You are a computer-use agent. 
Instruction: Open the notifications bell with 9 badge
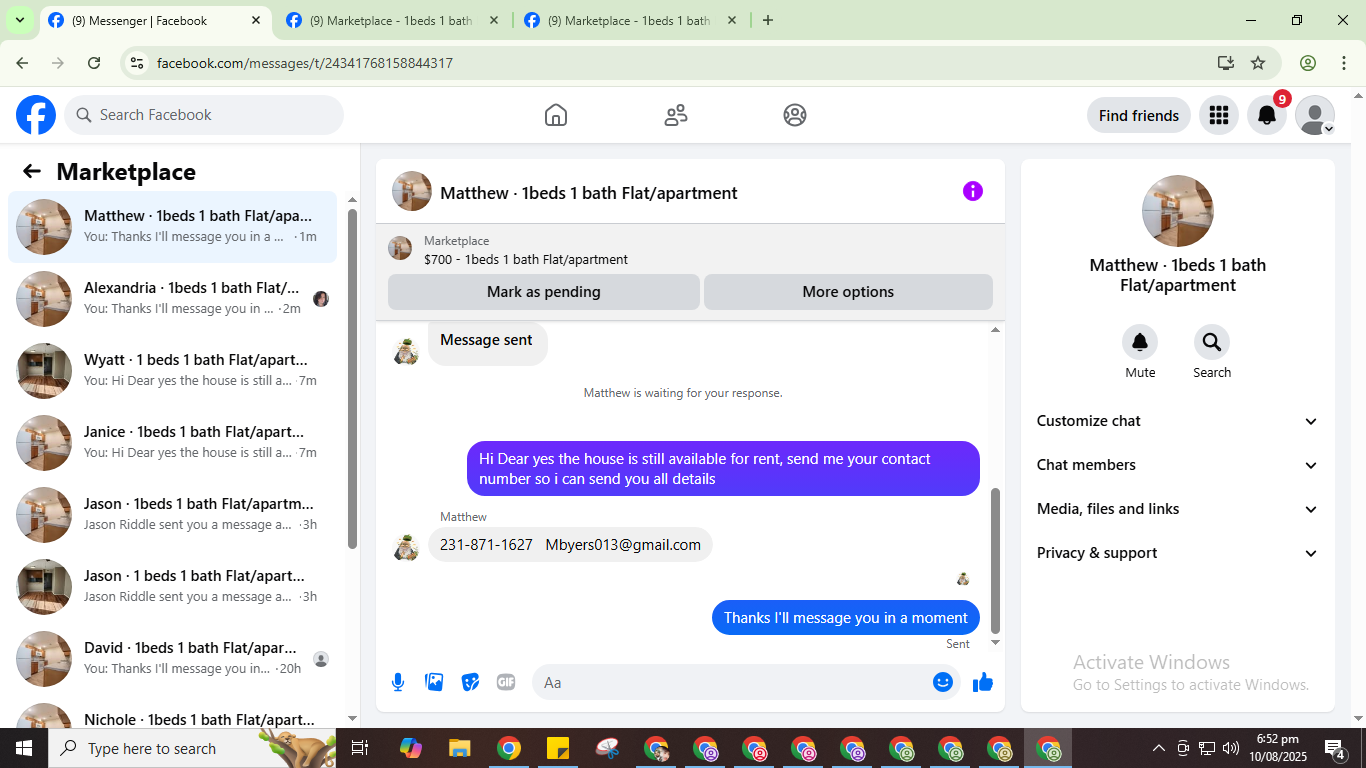[1267, 115]
